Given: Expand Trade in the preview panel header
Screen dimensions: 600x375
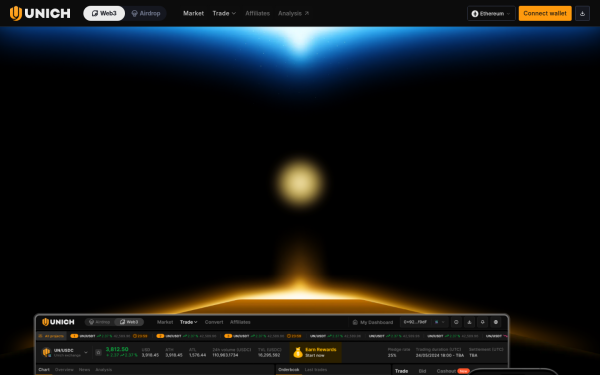Looking at the screenshot, I should click(189, 322).
